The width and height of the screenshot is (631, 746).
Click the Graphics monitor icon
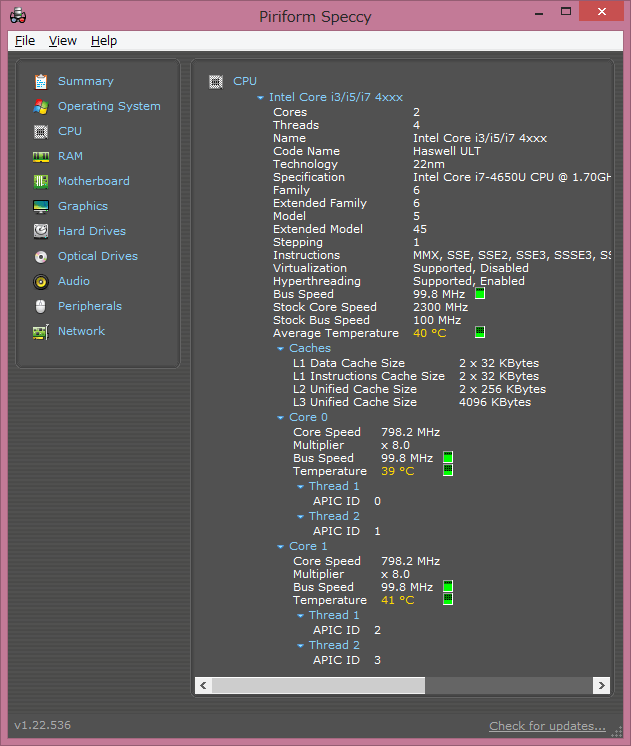pyautogui.click(x=41, y=206)
